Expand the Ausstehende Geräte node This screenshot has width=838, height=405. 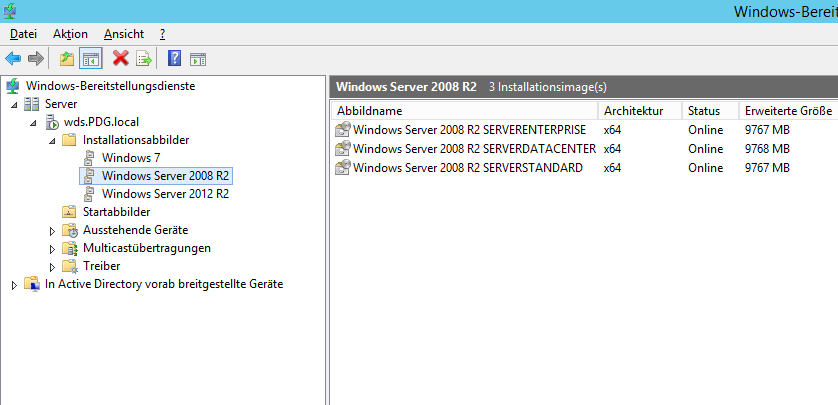pyautogui.click(x=53, y=230)
